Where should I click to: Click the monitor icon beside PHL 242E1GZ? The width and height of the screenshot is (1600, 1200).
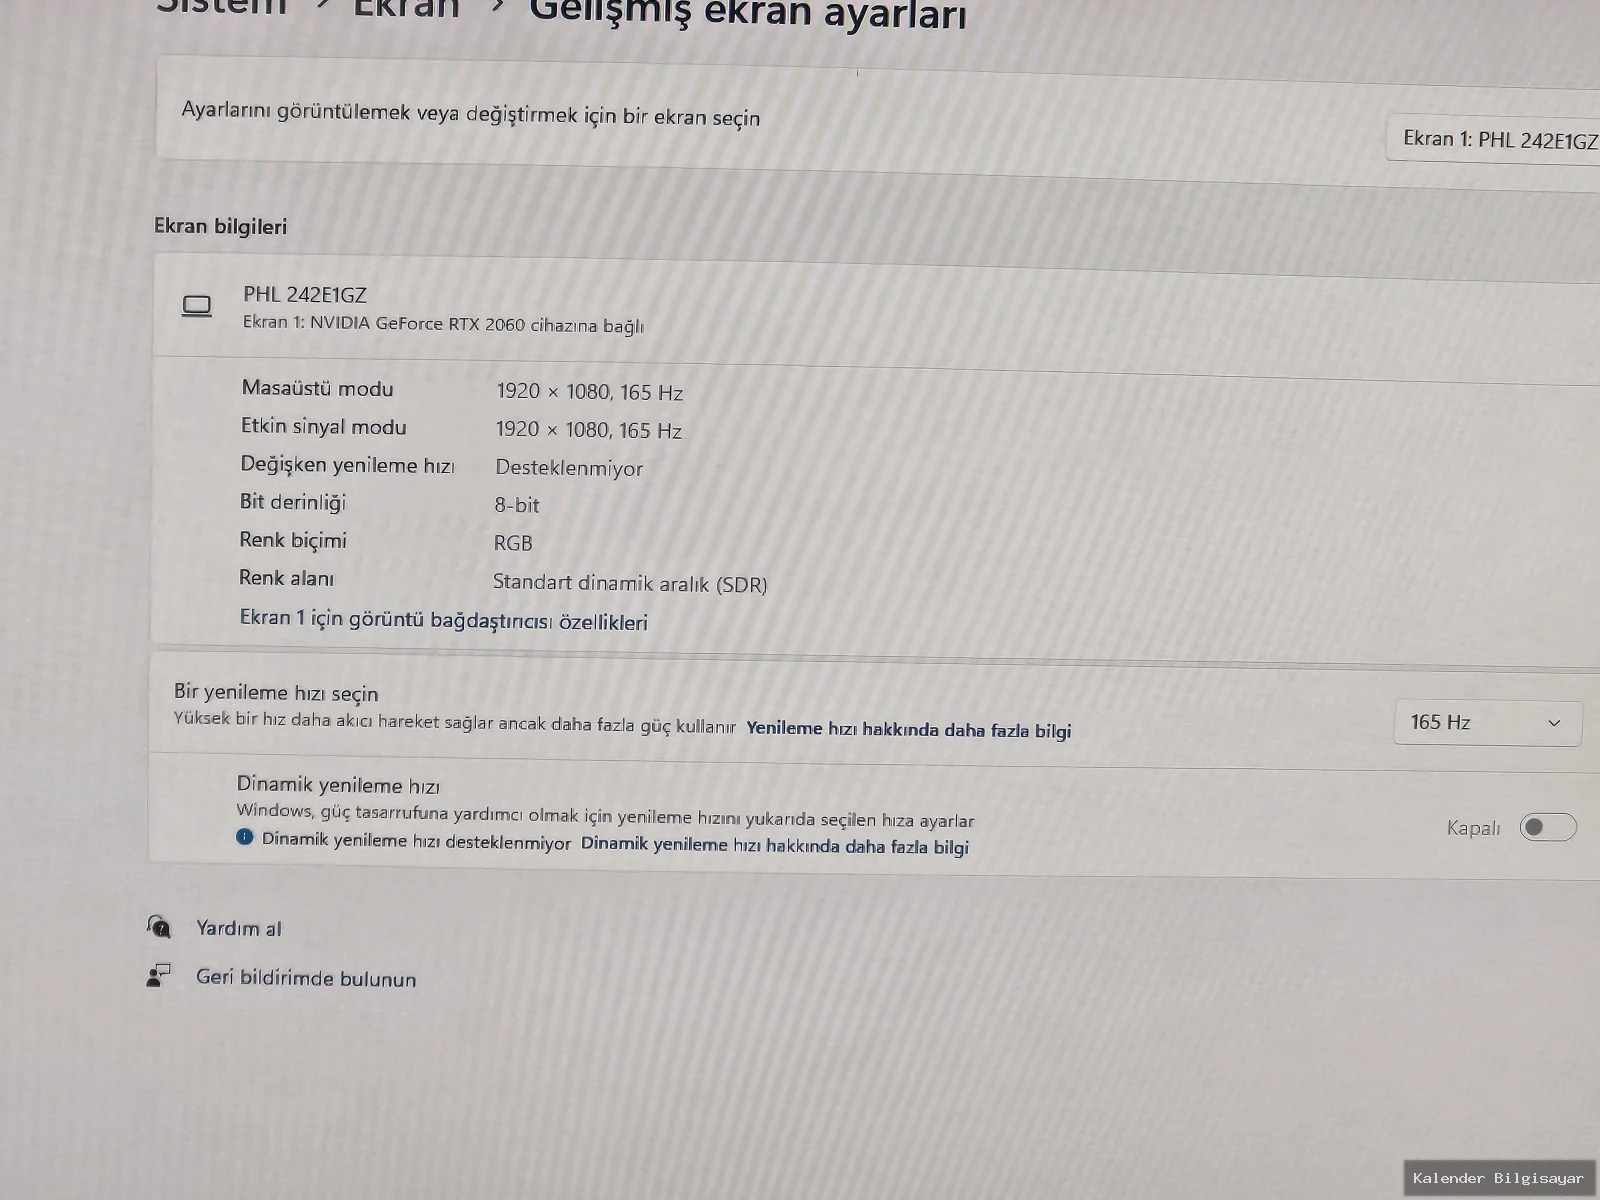pyautogui.click(x=197, y=306)
